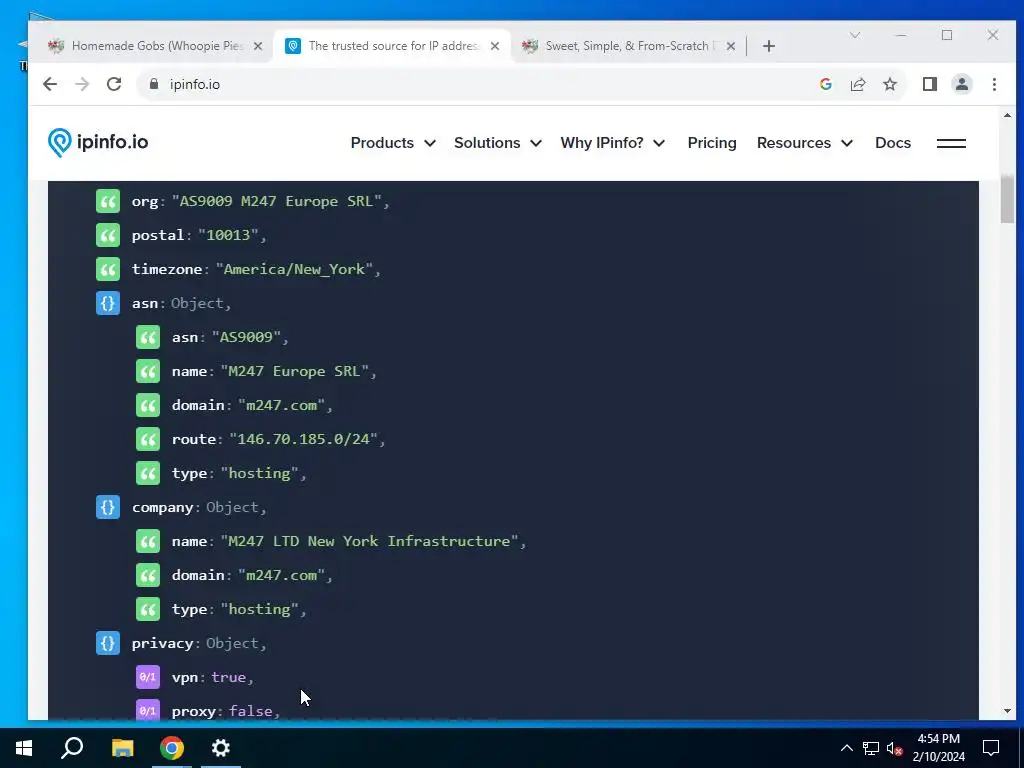Switch to Sweet, Simple, & From-Scratch tab
Screen dimensions: 1024x768
pyautogui.click(x=619, y=46)
